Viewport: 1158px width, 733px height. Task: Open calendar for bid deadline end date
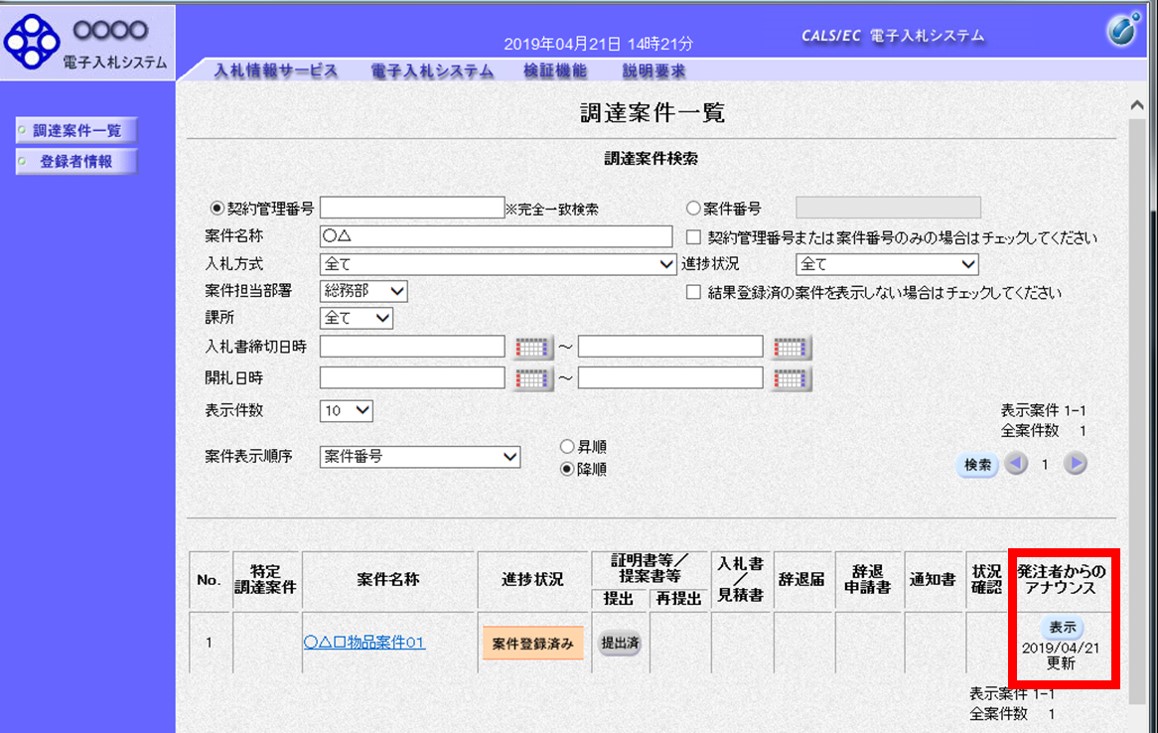pos(791,347)
